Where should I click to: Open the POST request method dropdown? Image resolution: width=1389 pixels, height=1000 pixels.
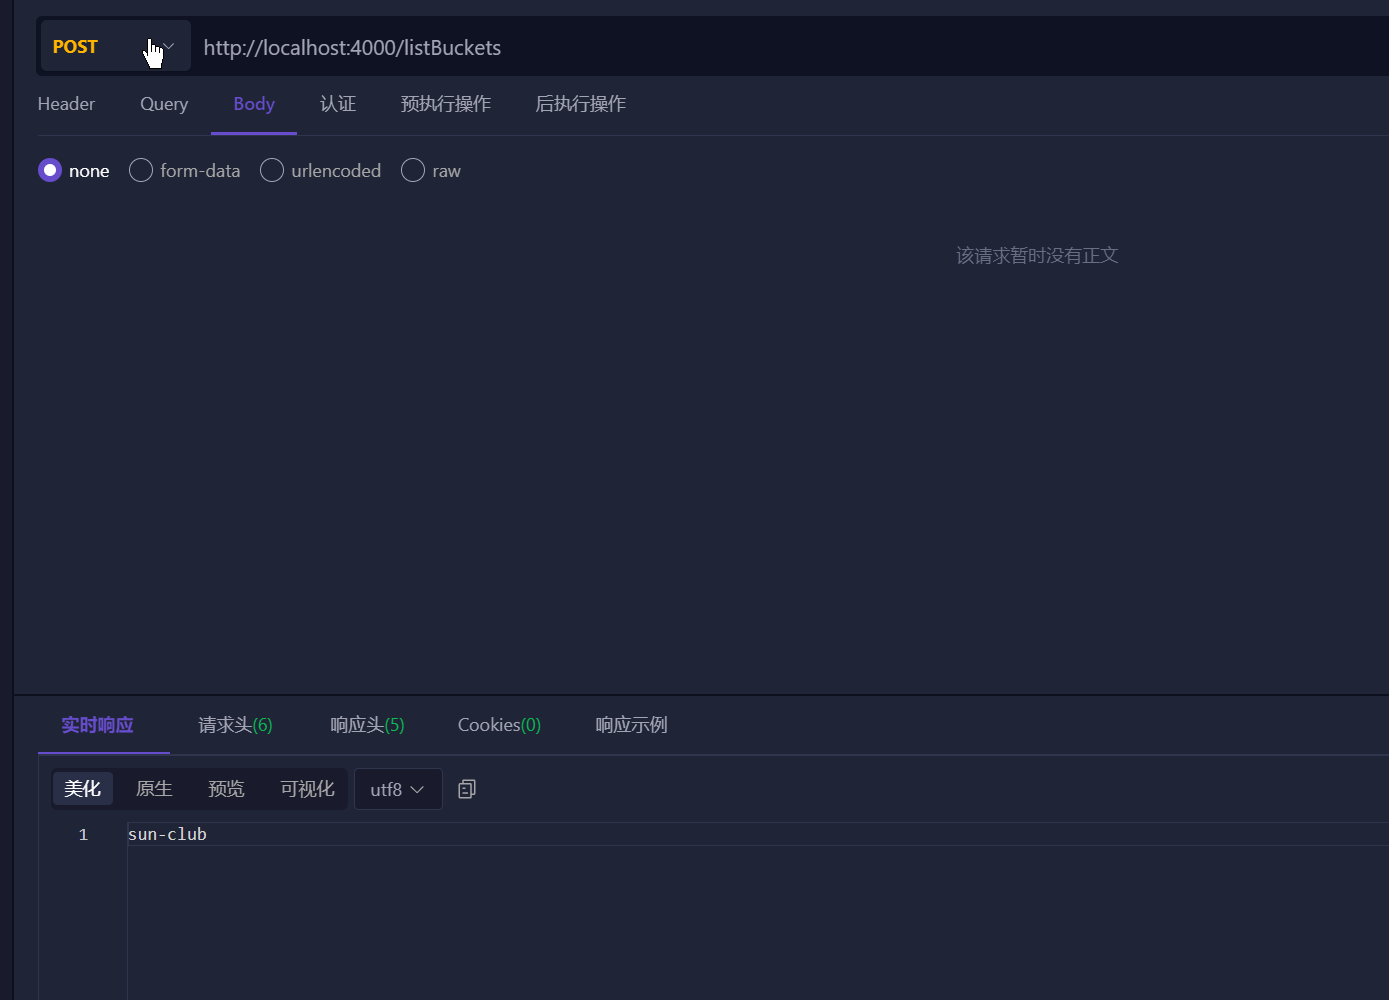click(115, 46)
